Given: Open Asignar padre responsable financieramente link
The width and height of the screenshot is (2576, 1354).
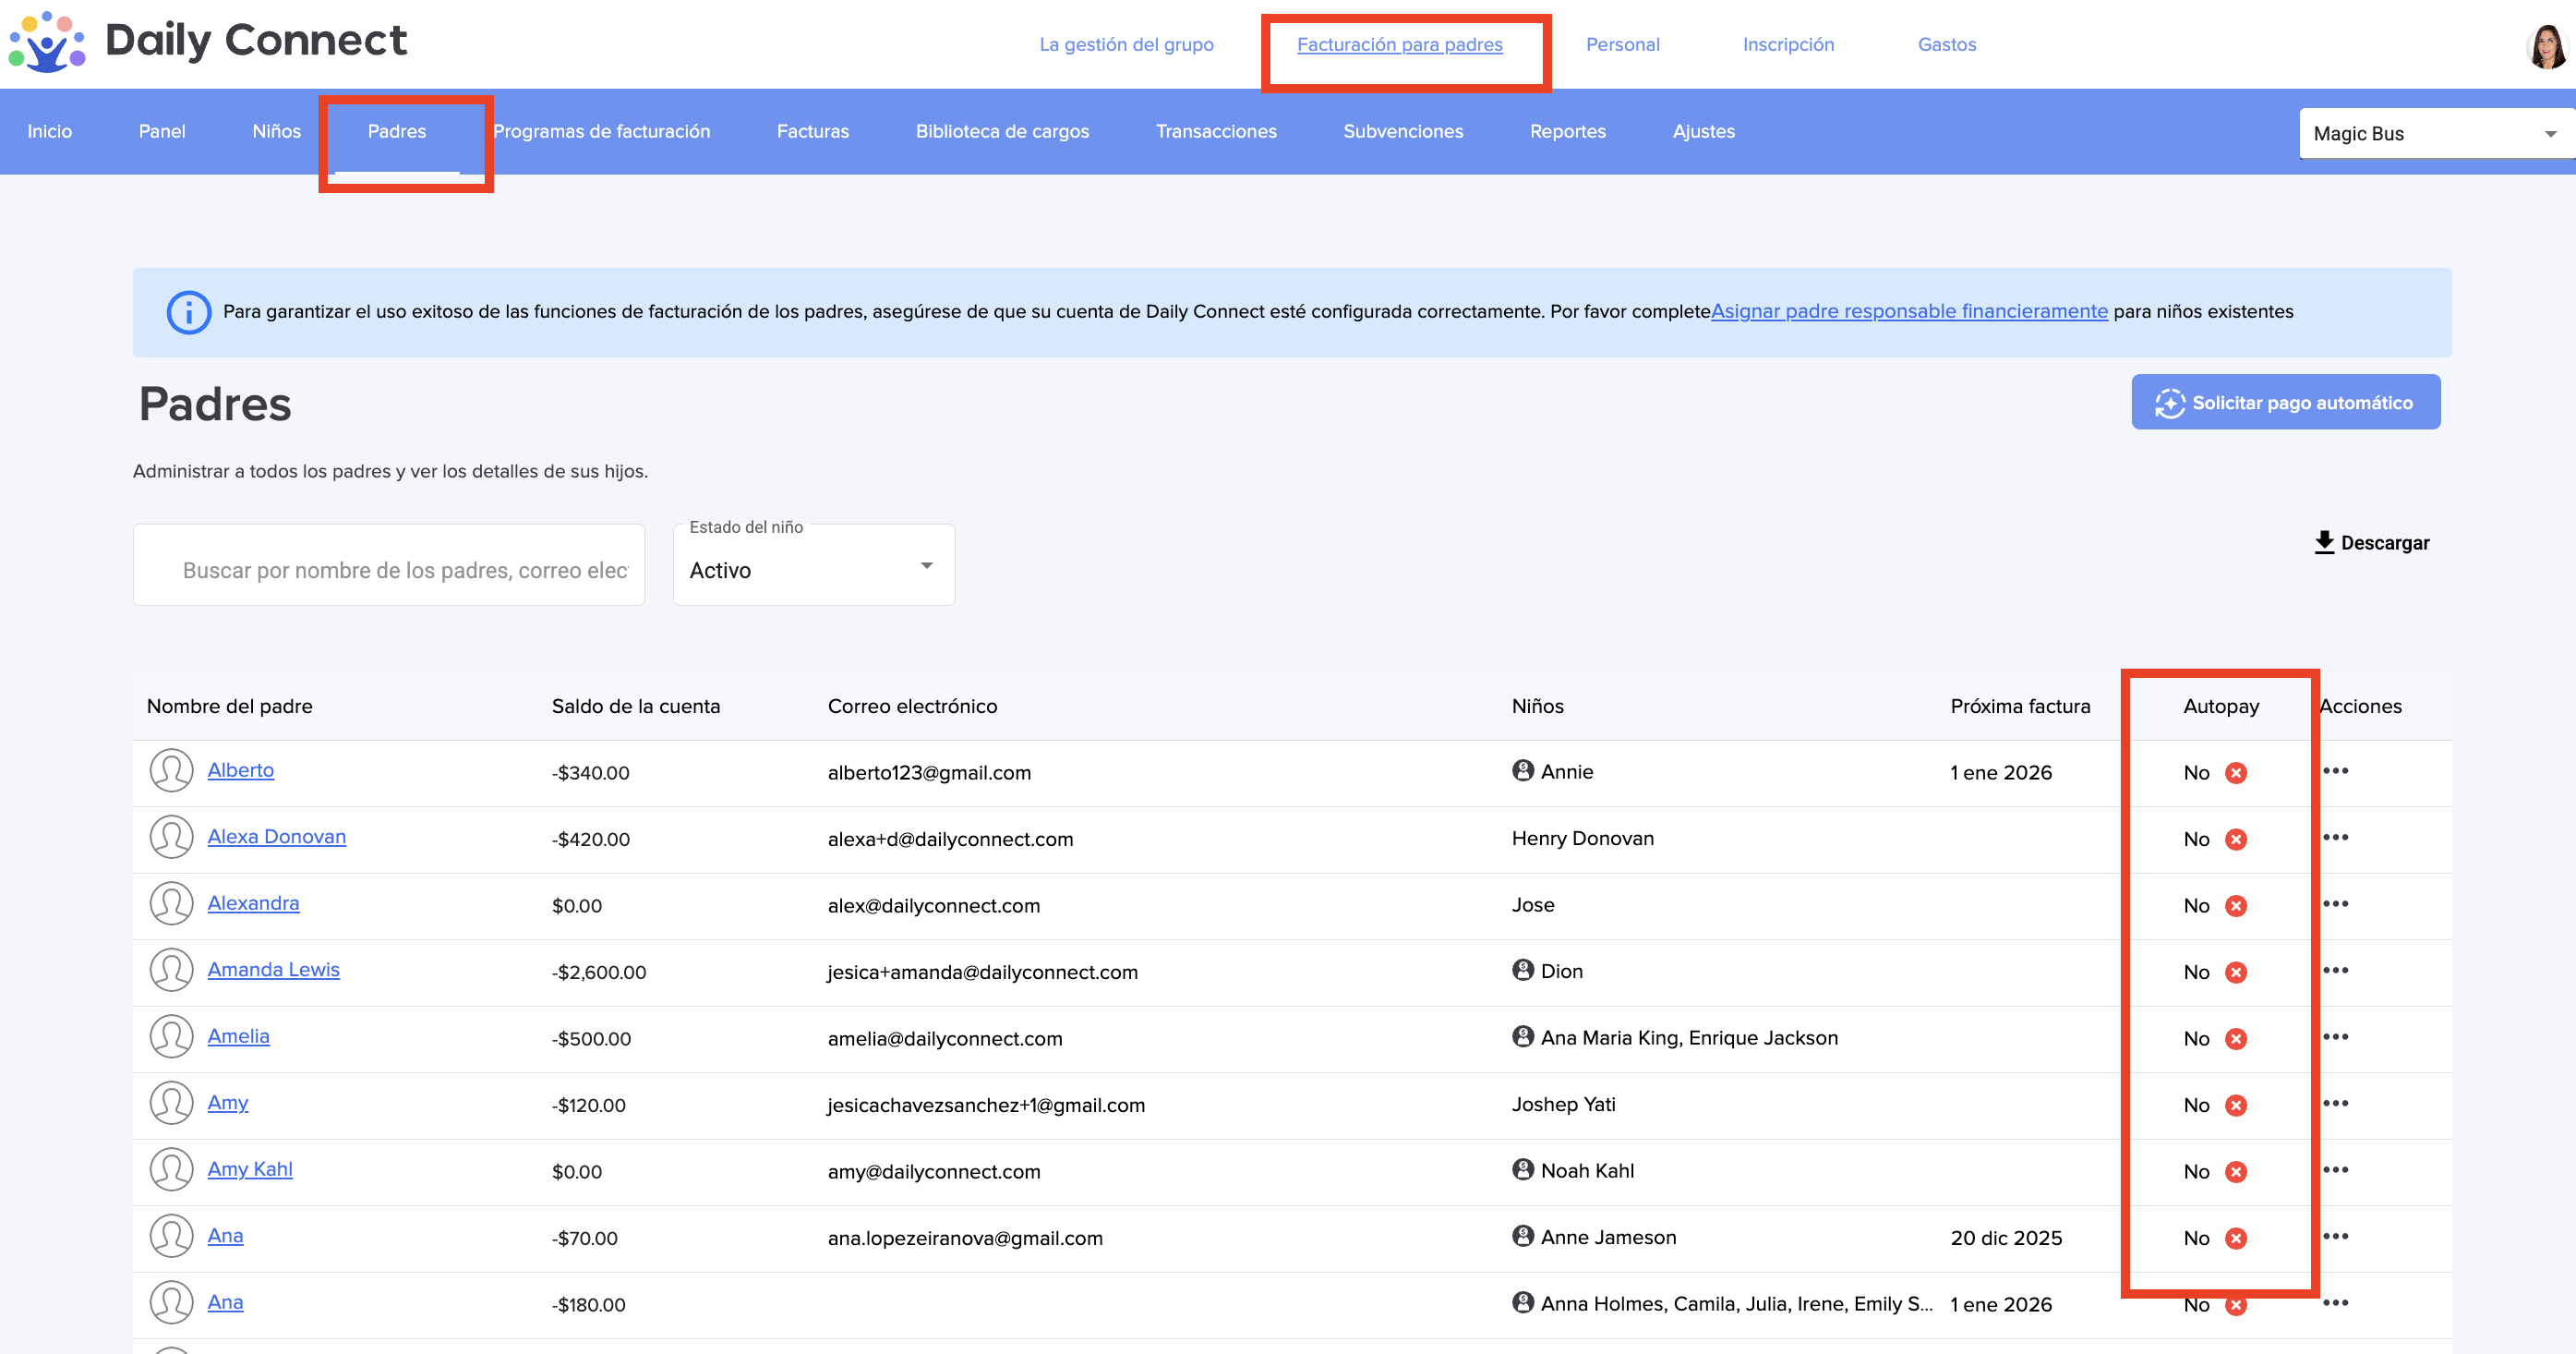Looking at the screenshot, I should coord(1908,311).
